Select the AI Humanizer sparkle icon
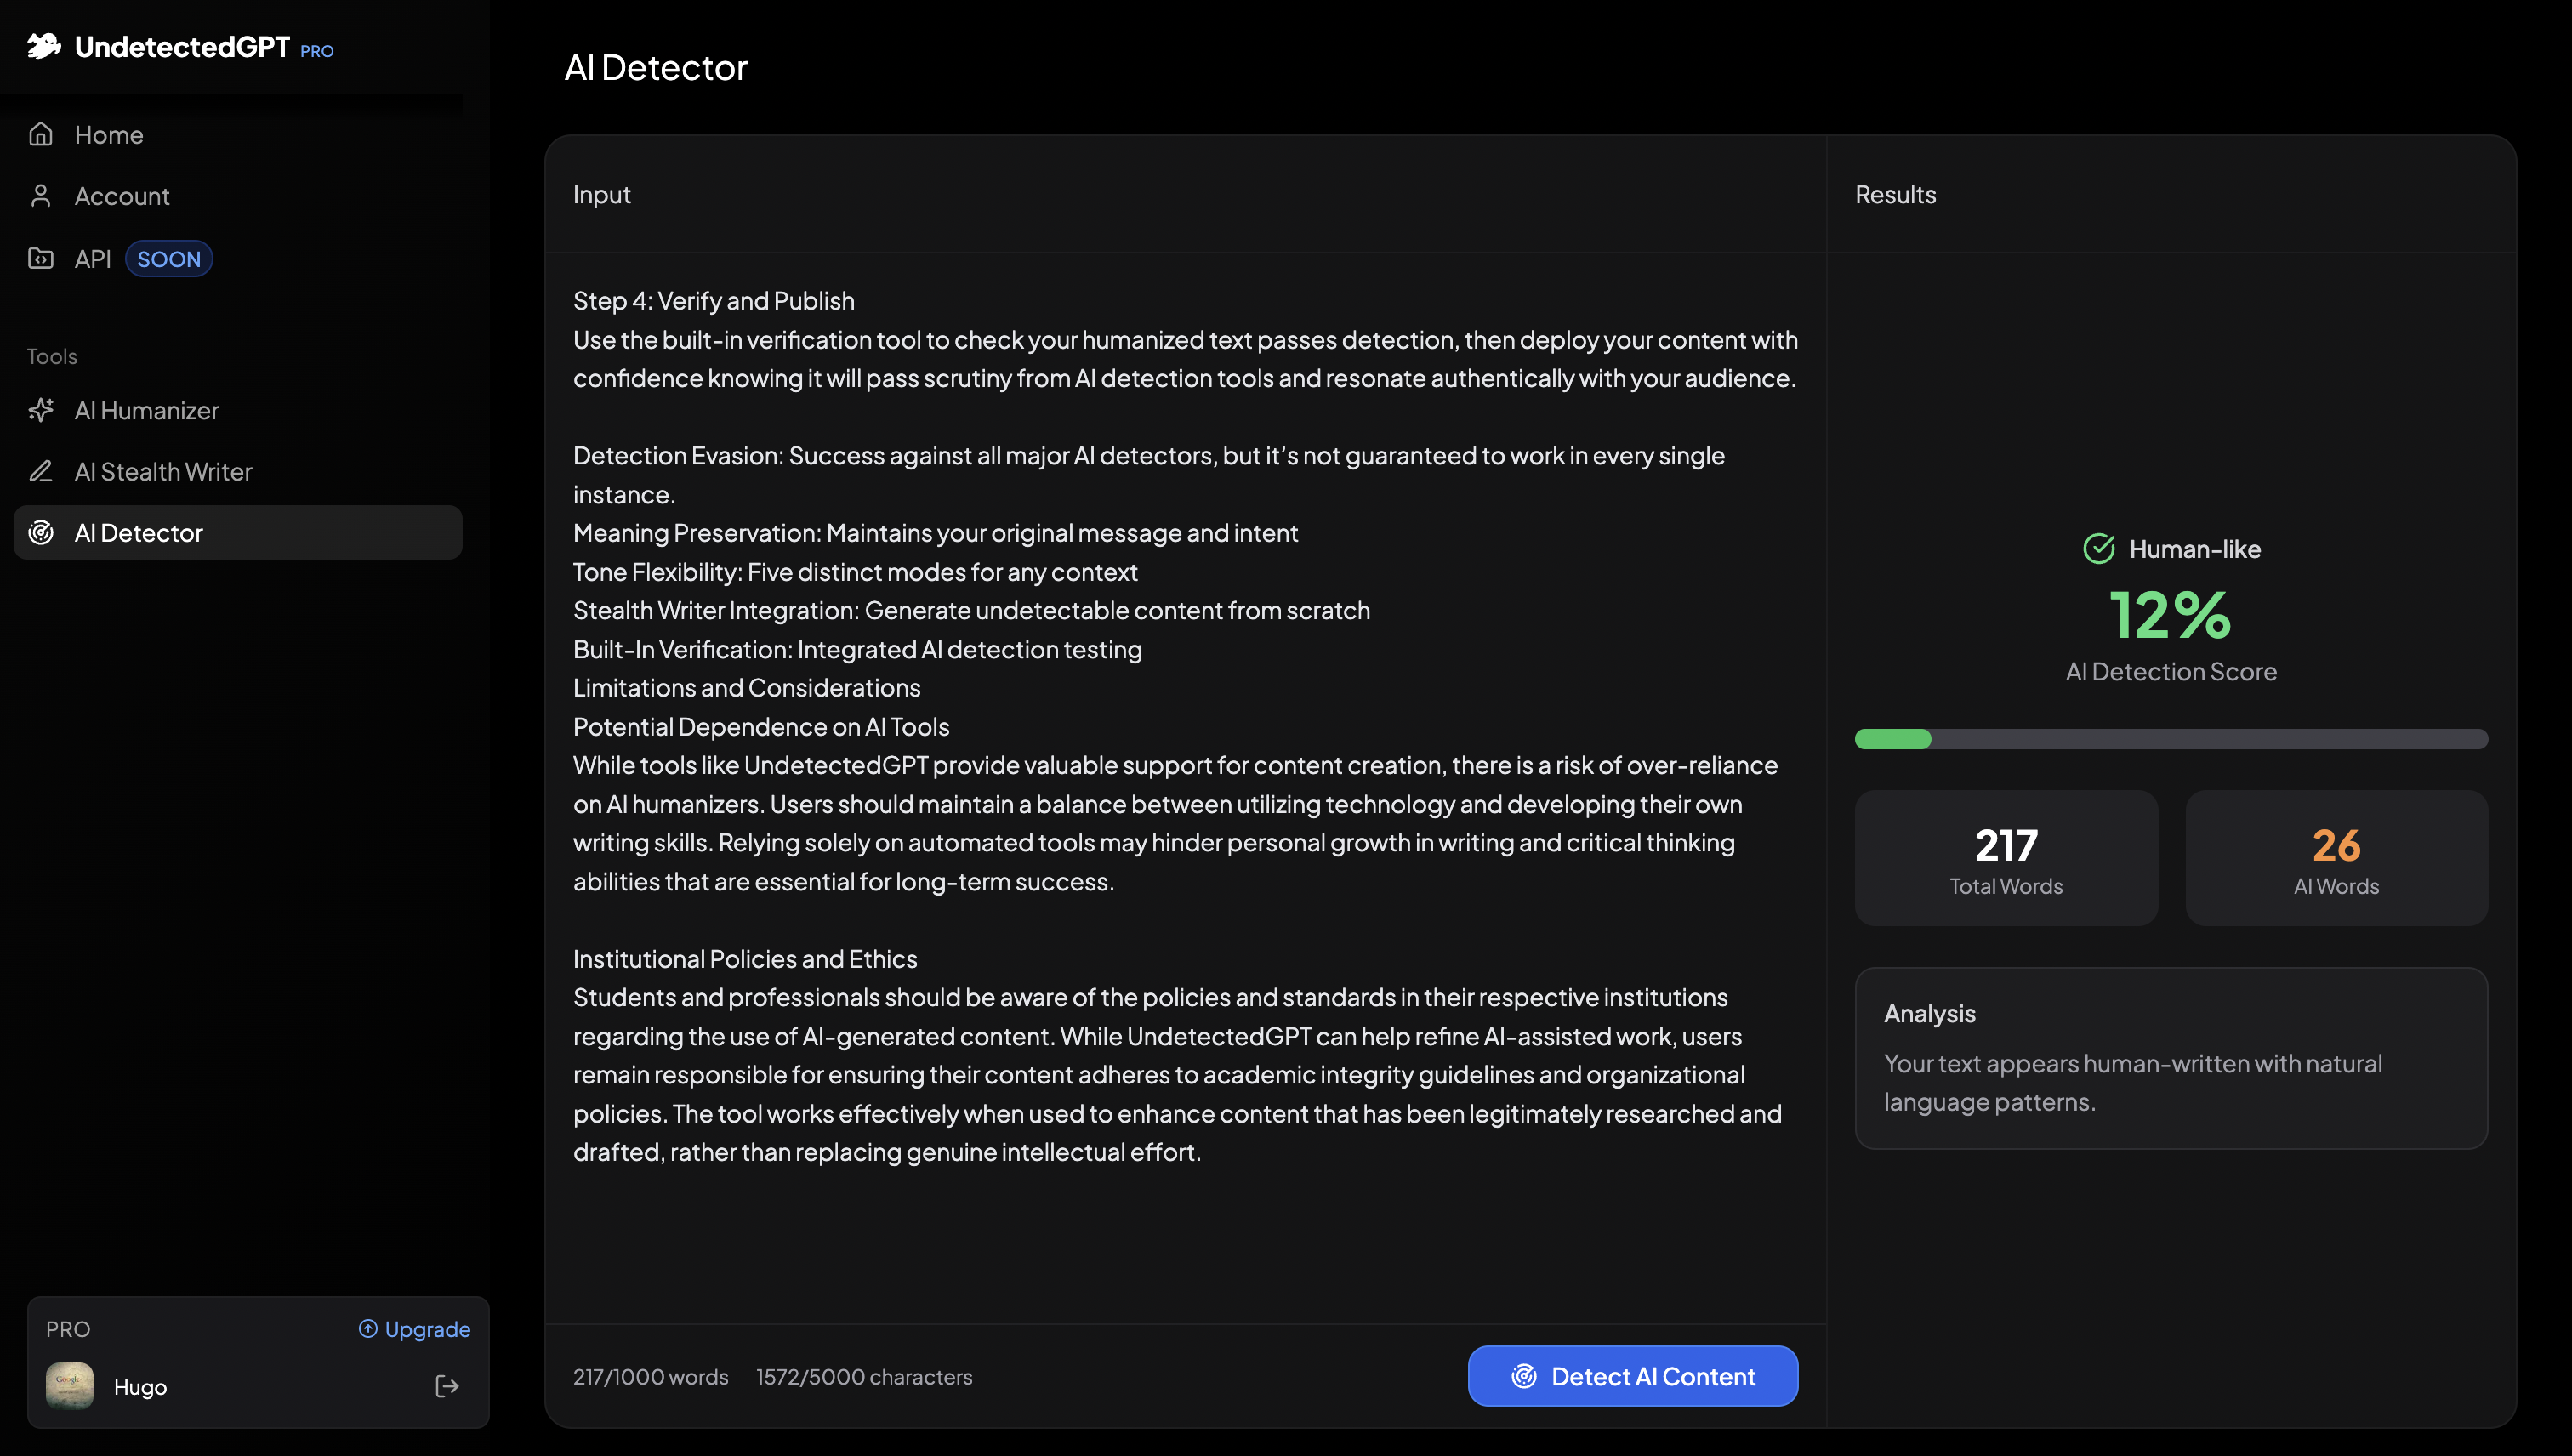Screen dimensions: 2572x1456 tap(42, 410)
